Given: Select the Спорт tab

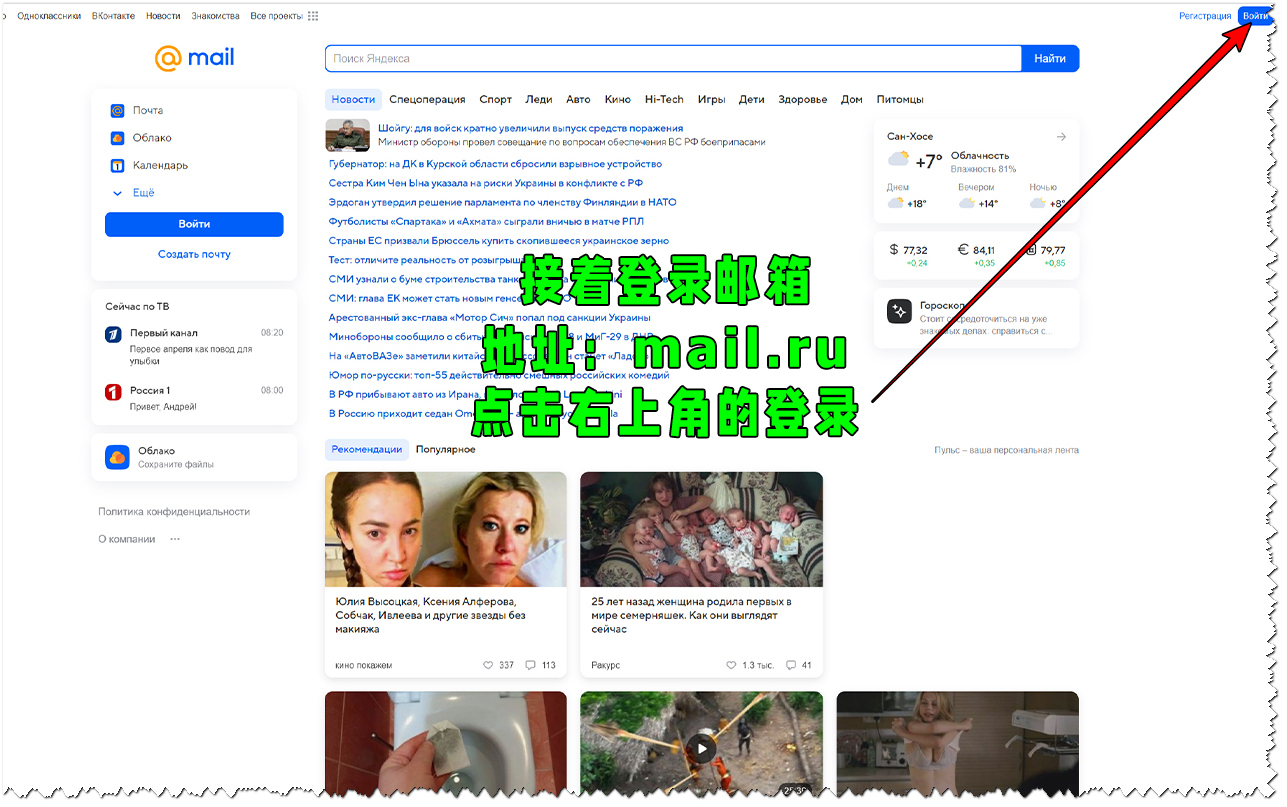Looking at the screenshot, I should (x=495, y=99).
